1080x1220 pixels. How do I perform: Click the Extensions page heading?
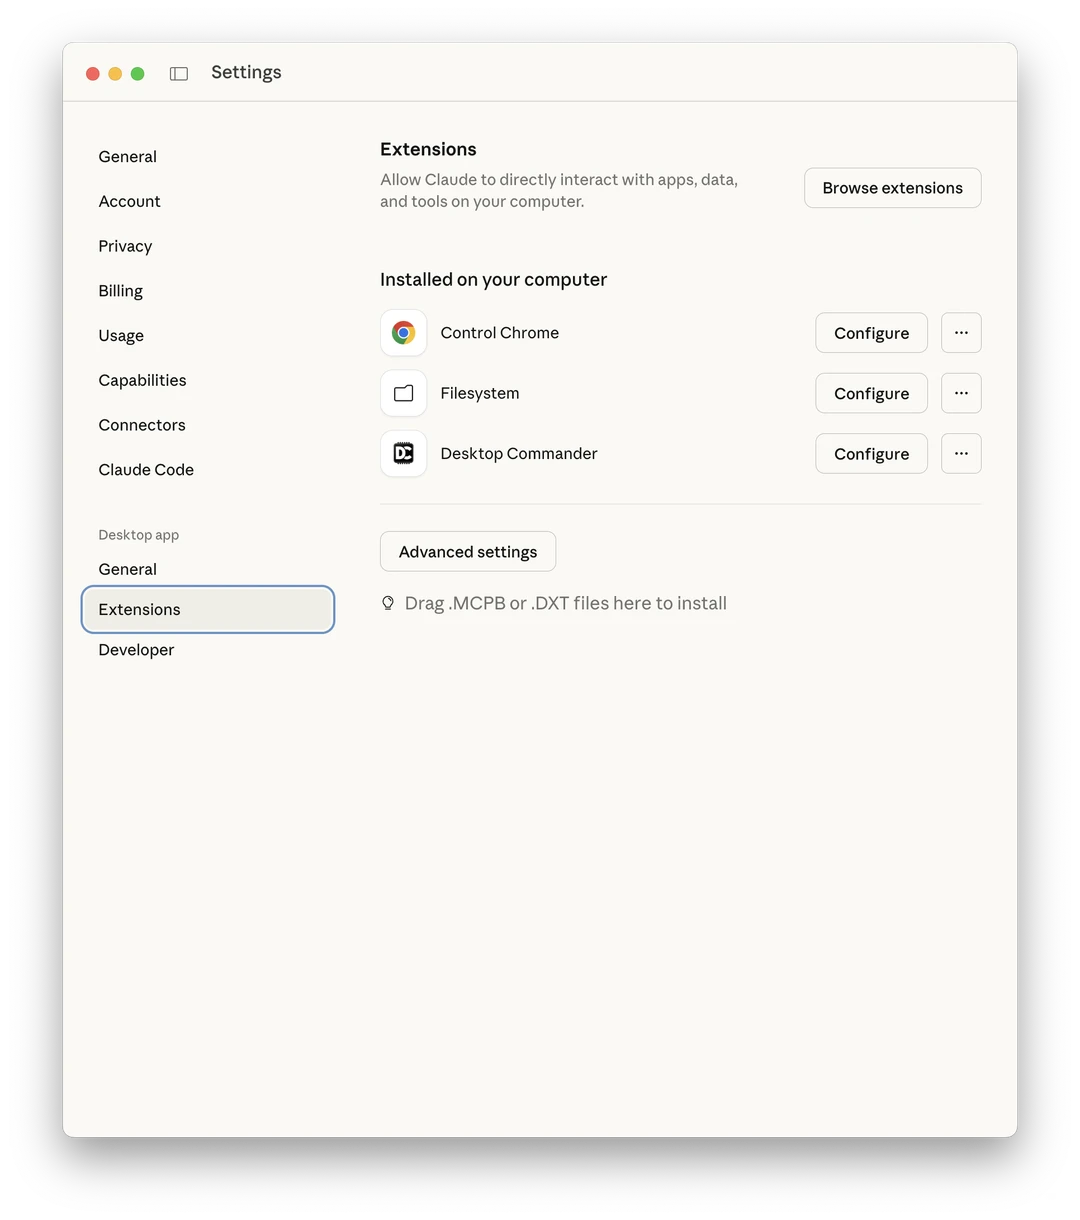(428, 149)
